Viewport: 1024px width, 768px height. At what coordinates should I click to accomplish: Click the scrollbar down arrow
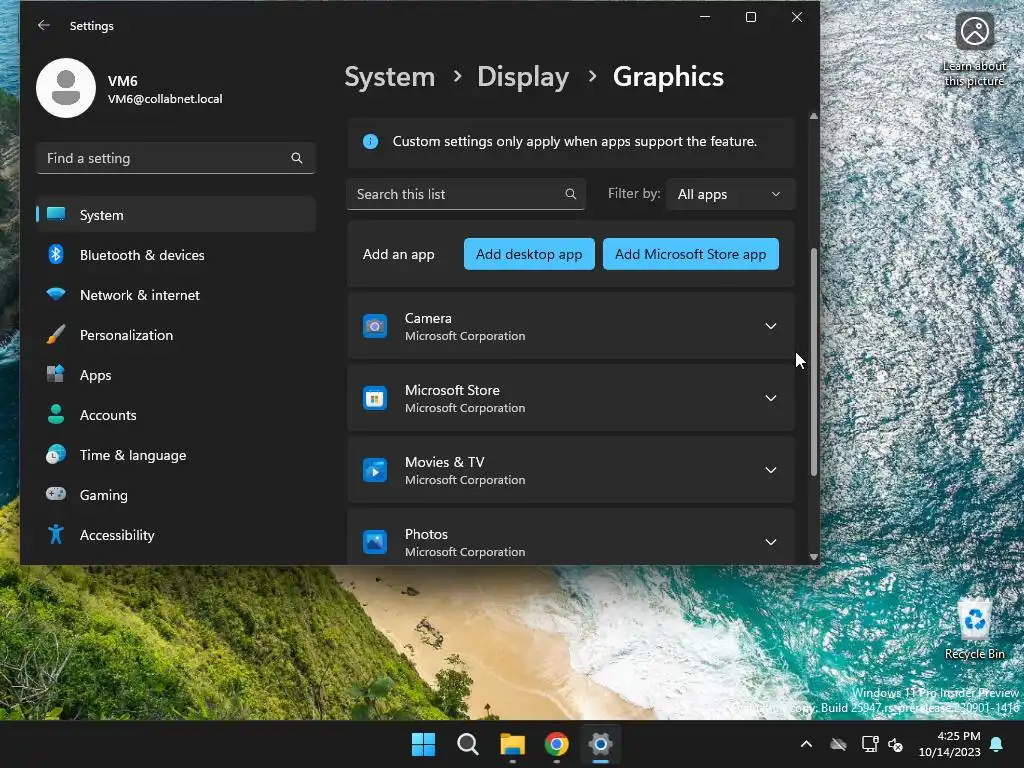click(813, 556)
